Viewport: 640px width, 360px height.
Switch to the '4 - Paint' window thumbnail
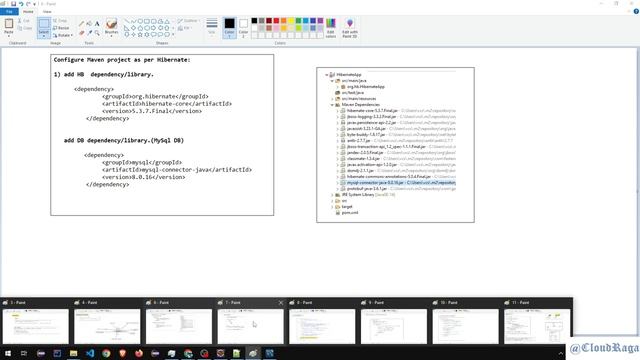(107, 322)
